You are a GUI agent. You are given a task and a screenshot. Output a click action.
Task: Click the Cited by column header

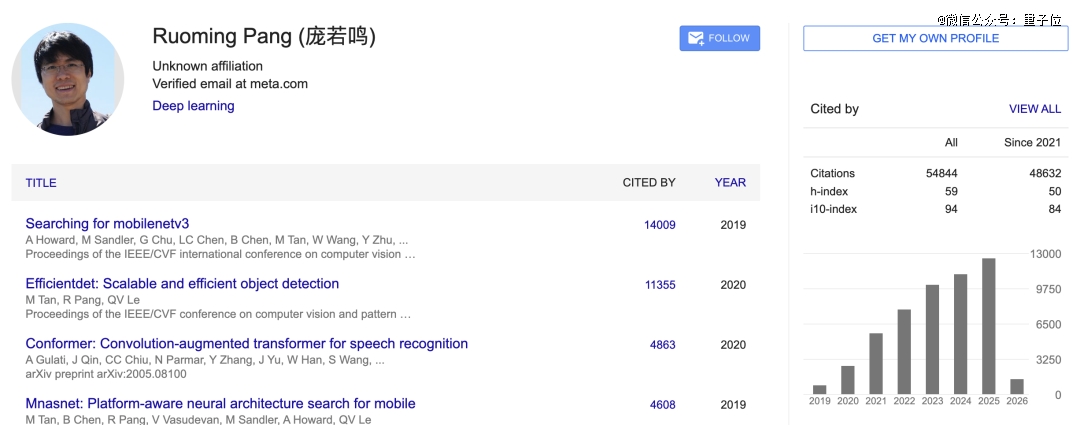648,183
